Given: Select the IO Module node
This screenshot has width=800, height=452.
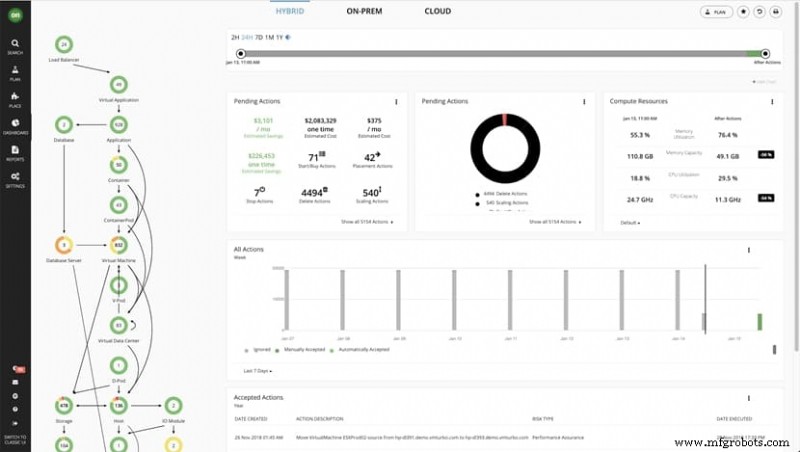Looking at the screenshot, I should click(x=173, y=406).
